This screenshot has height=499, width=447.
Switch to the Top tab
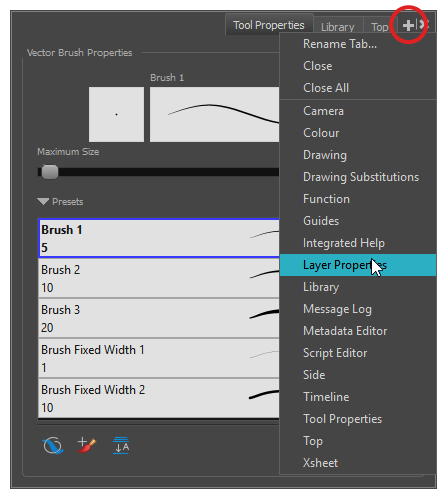[x=380, y=27]
